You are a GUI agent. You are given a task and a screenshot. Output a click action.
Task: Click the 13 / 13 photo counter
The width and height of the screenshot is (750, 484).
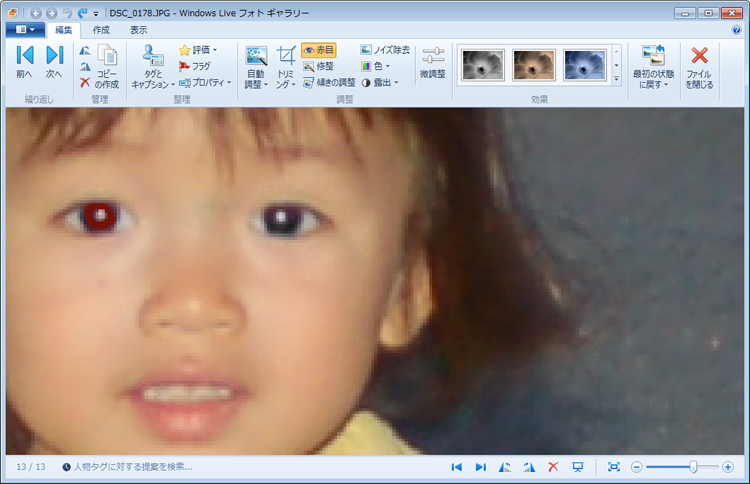click(31, 467)
